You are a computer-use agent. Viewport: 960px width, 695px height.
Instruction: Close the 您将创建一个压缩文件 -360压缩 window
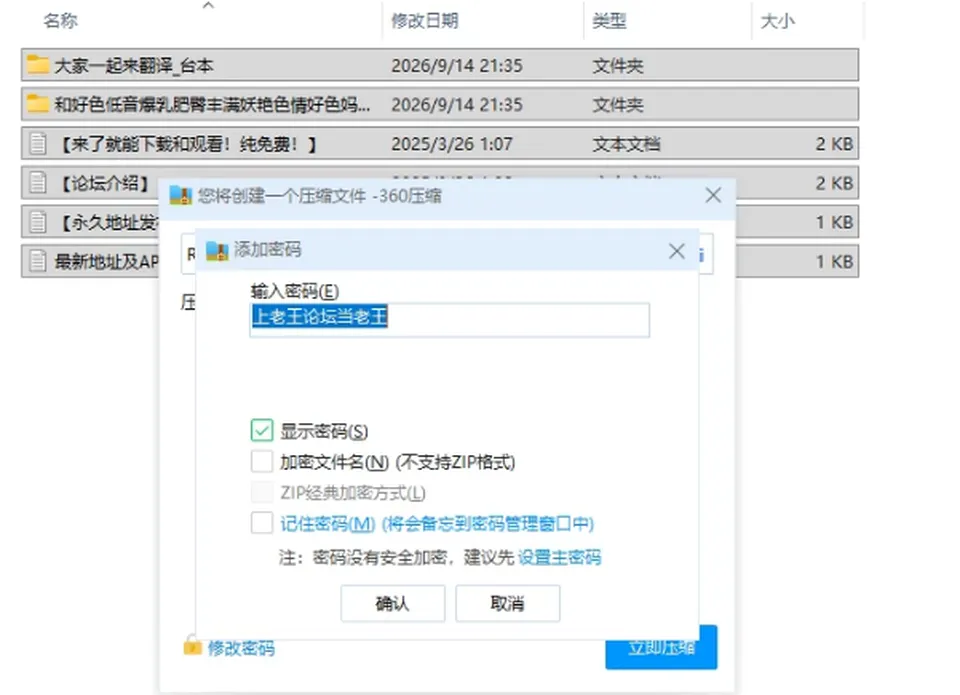point(713,195)
